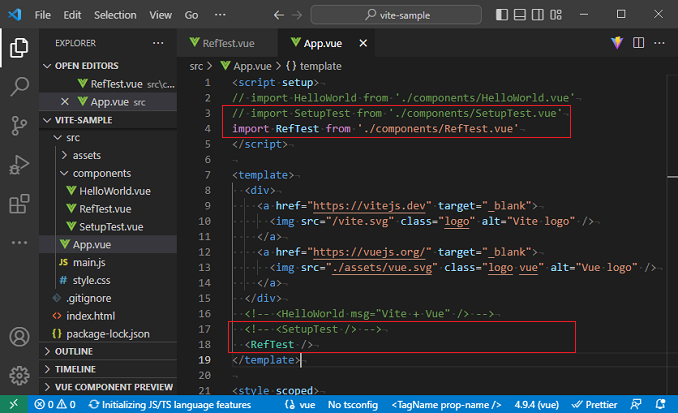Open the Source Control view
Viewport: 678px width, 413px height.
tap(19, 126)
